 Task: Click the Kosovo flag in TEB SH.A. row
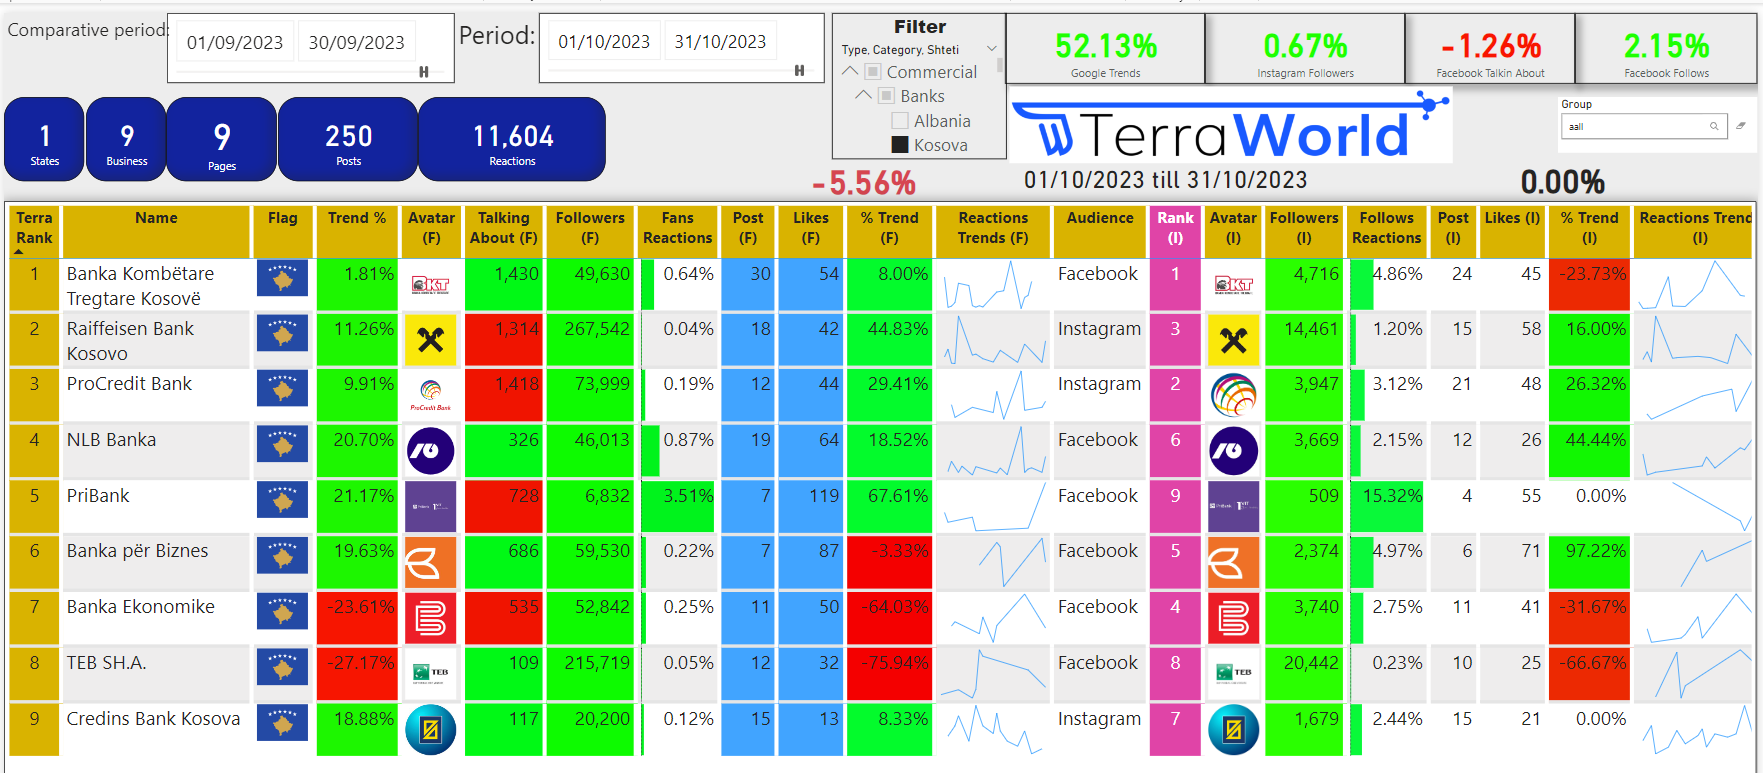[x=282, y=668]
